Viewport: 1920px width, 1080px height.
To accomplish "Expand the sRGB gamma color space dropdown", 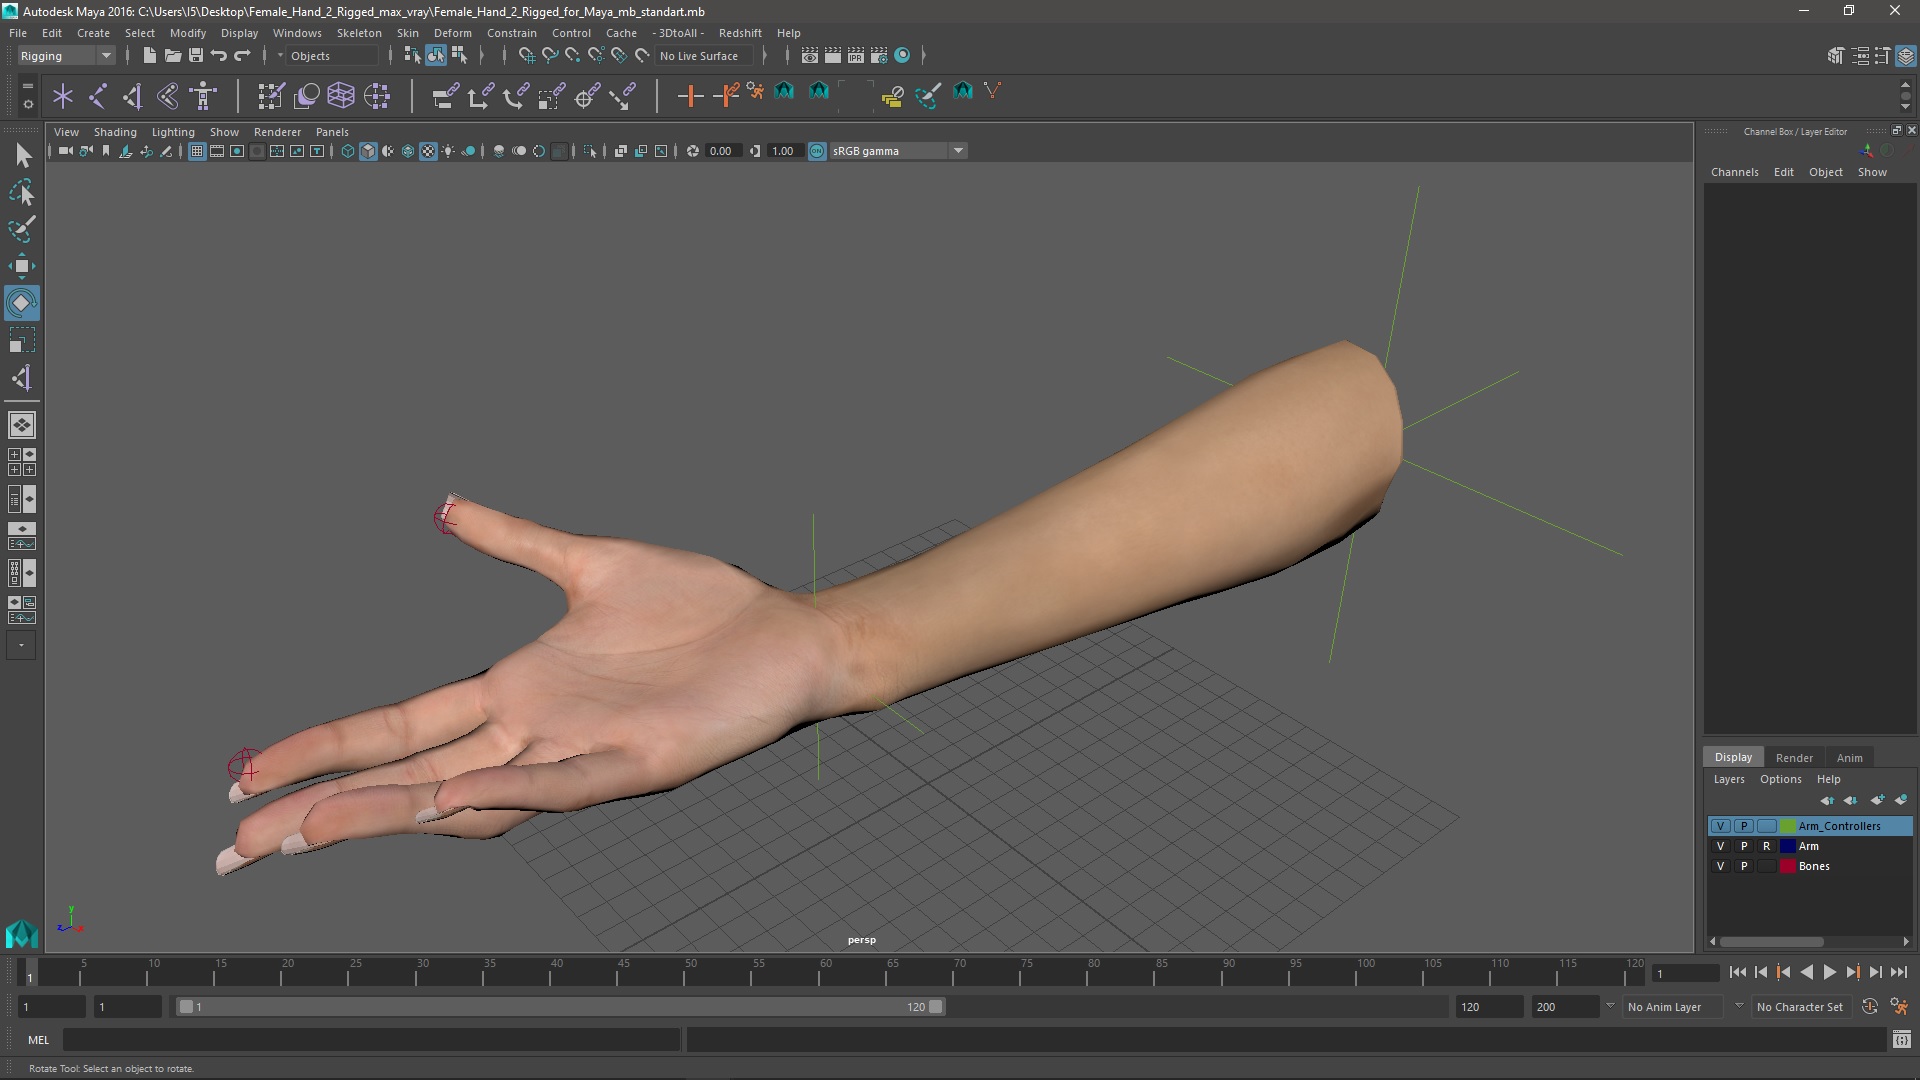I will click(958, 151).
